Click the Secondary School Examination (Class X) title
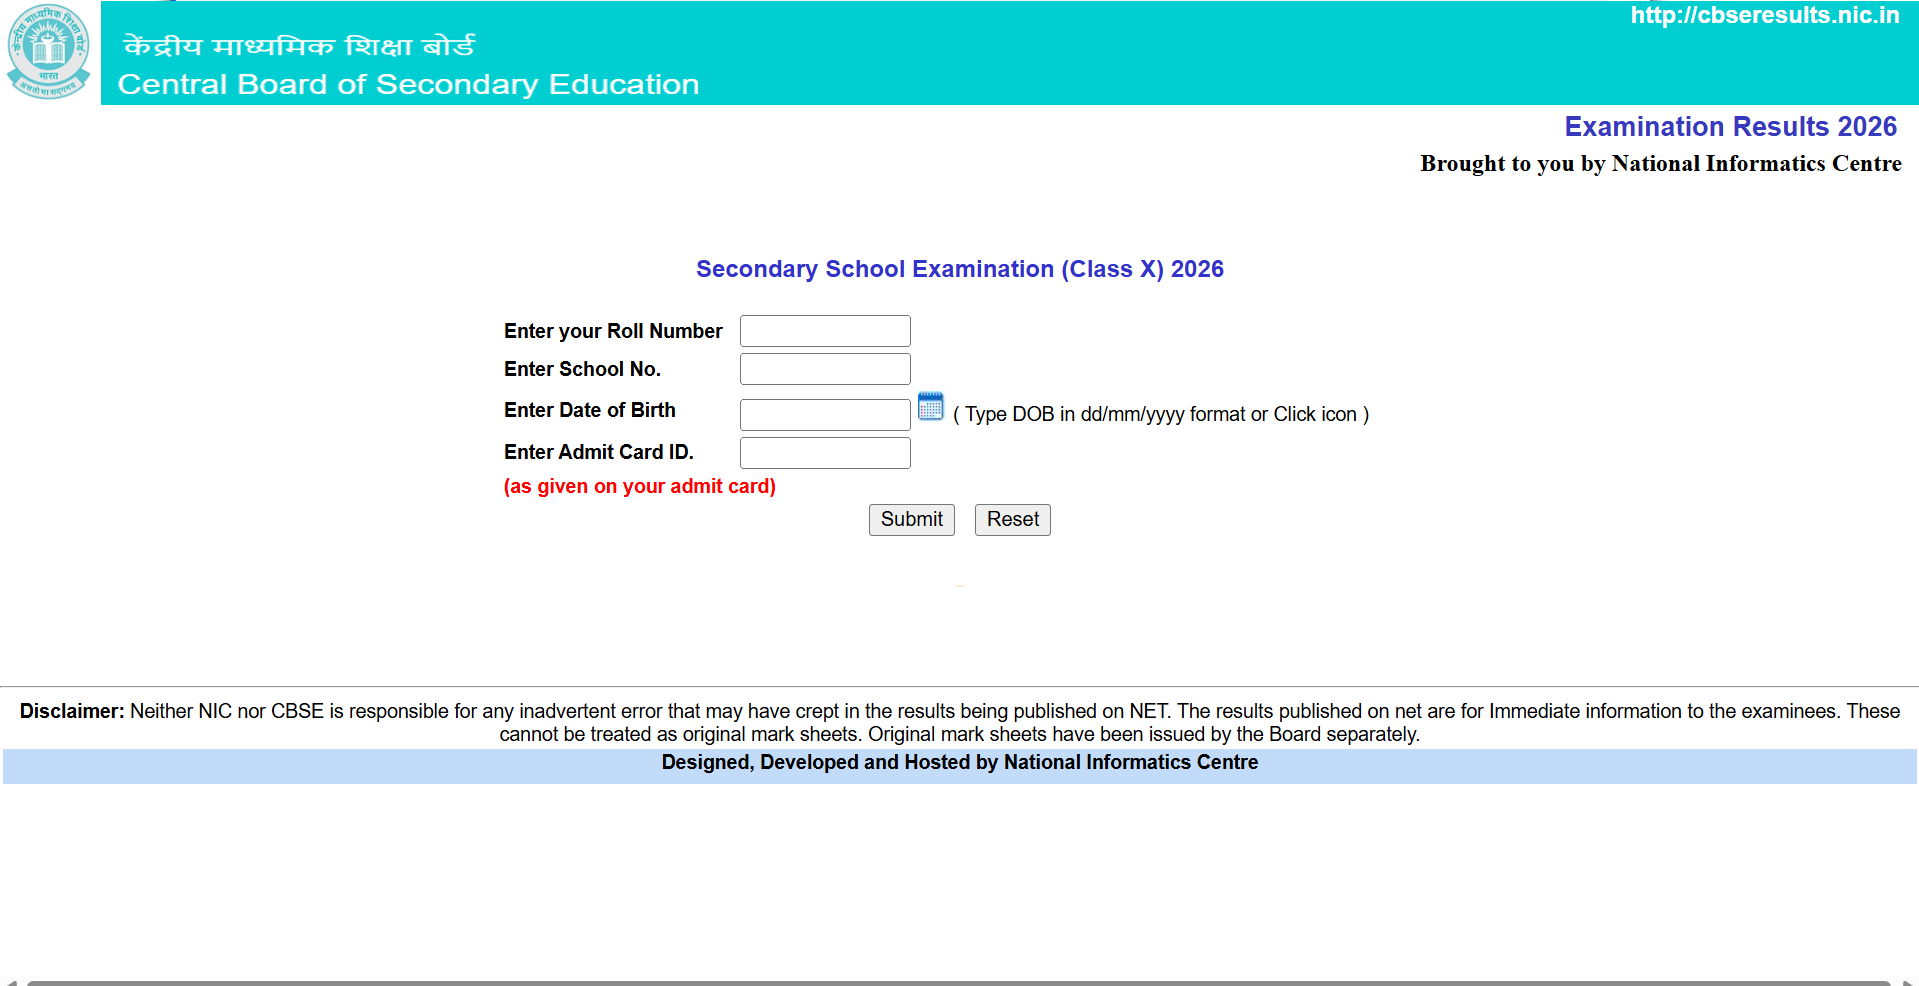 [959, 269]
